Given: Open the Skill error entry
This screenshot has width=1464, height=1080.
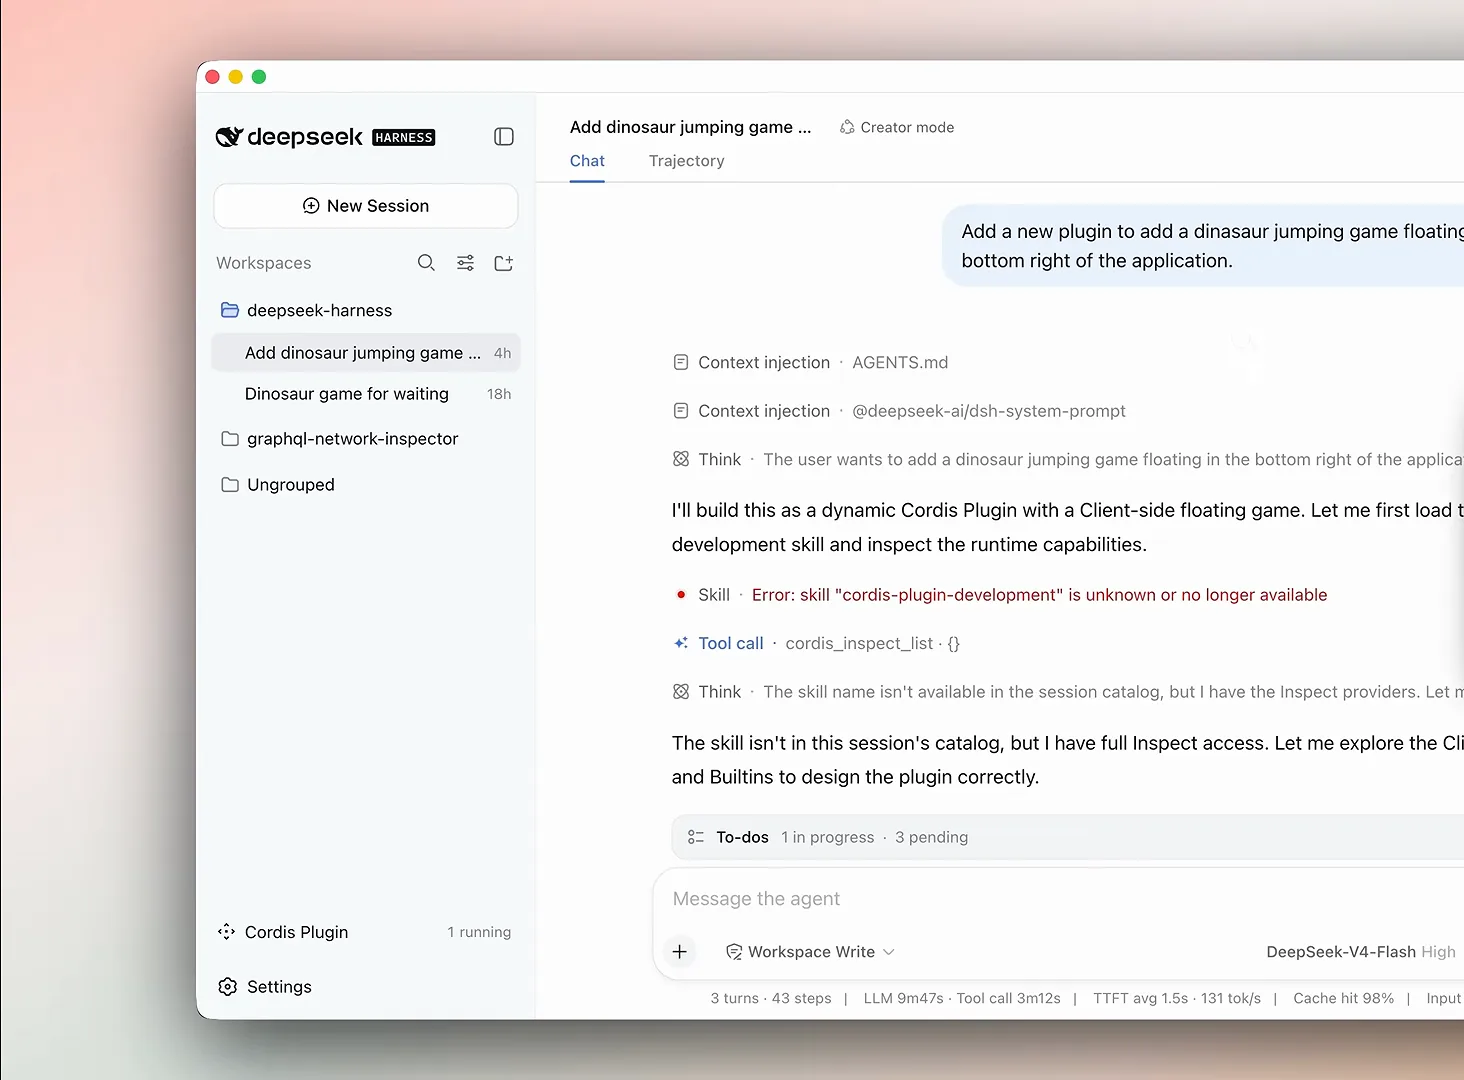Looking at the screenshot, I should click(x=1000, y=595).
